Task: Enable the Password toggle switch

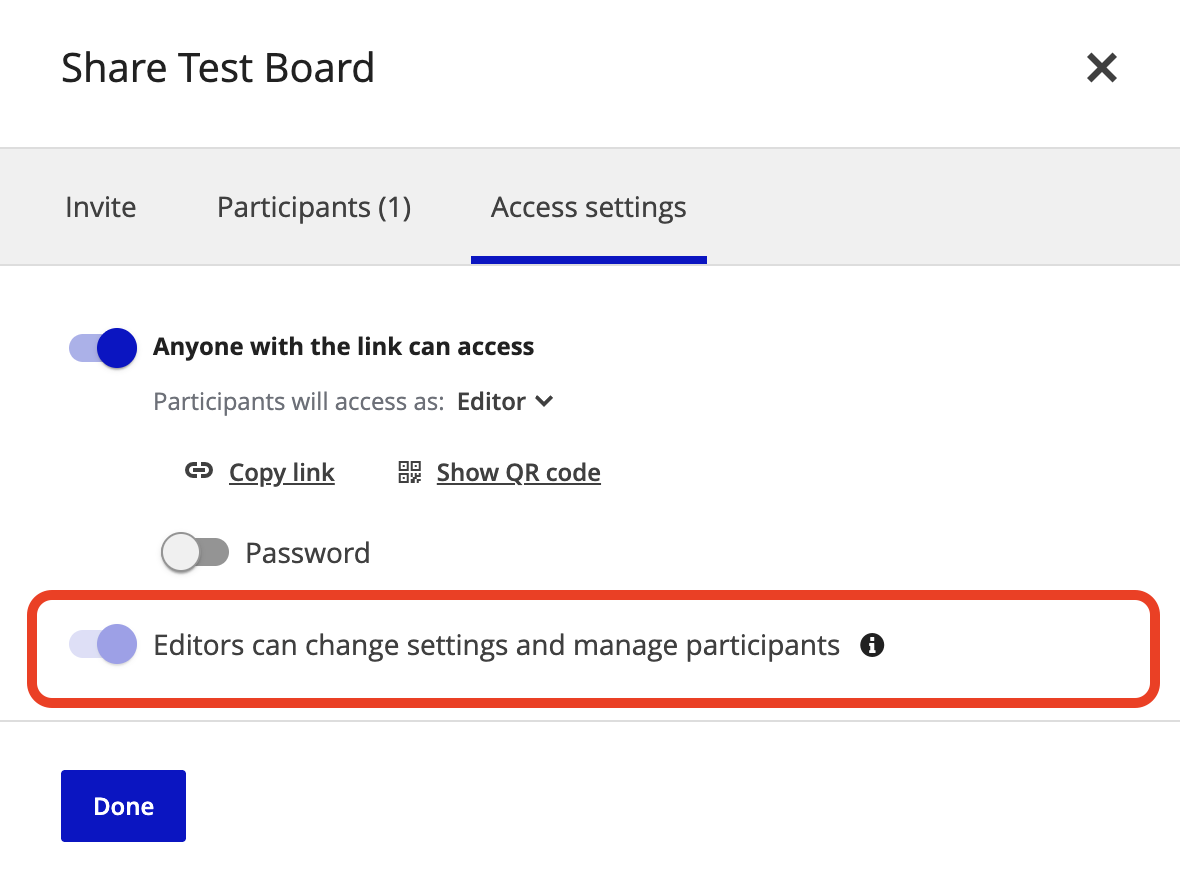Action: click(x=195, y=552)
